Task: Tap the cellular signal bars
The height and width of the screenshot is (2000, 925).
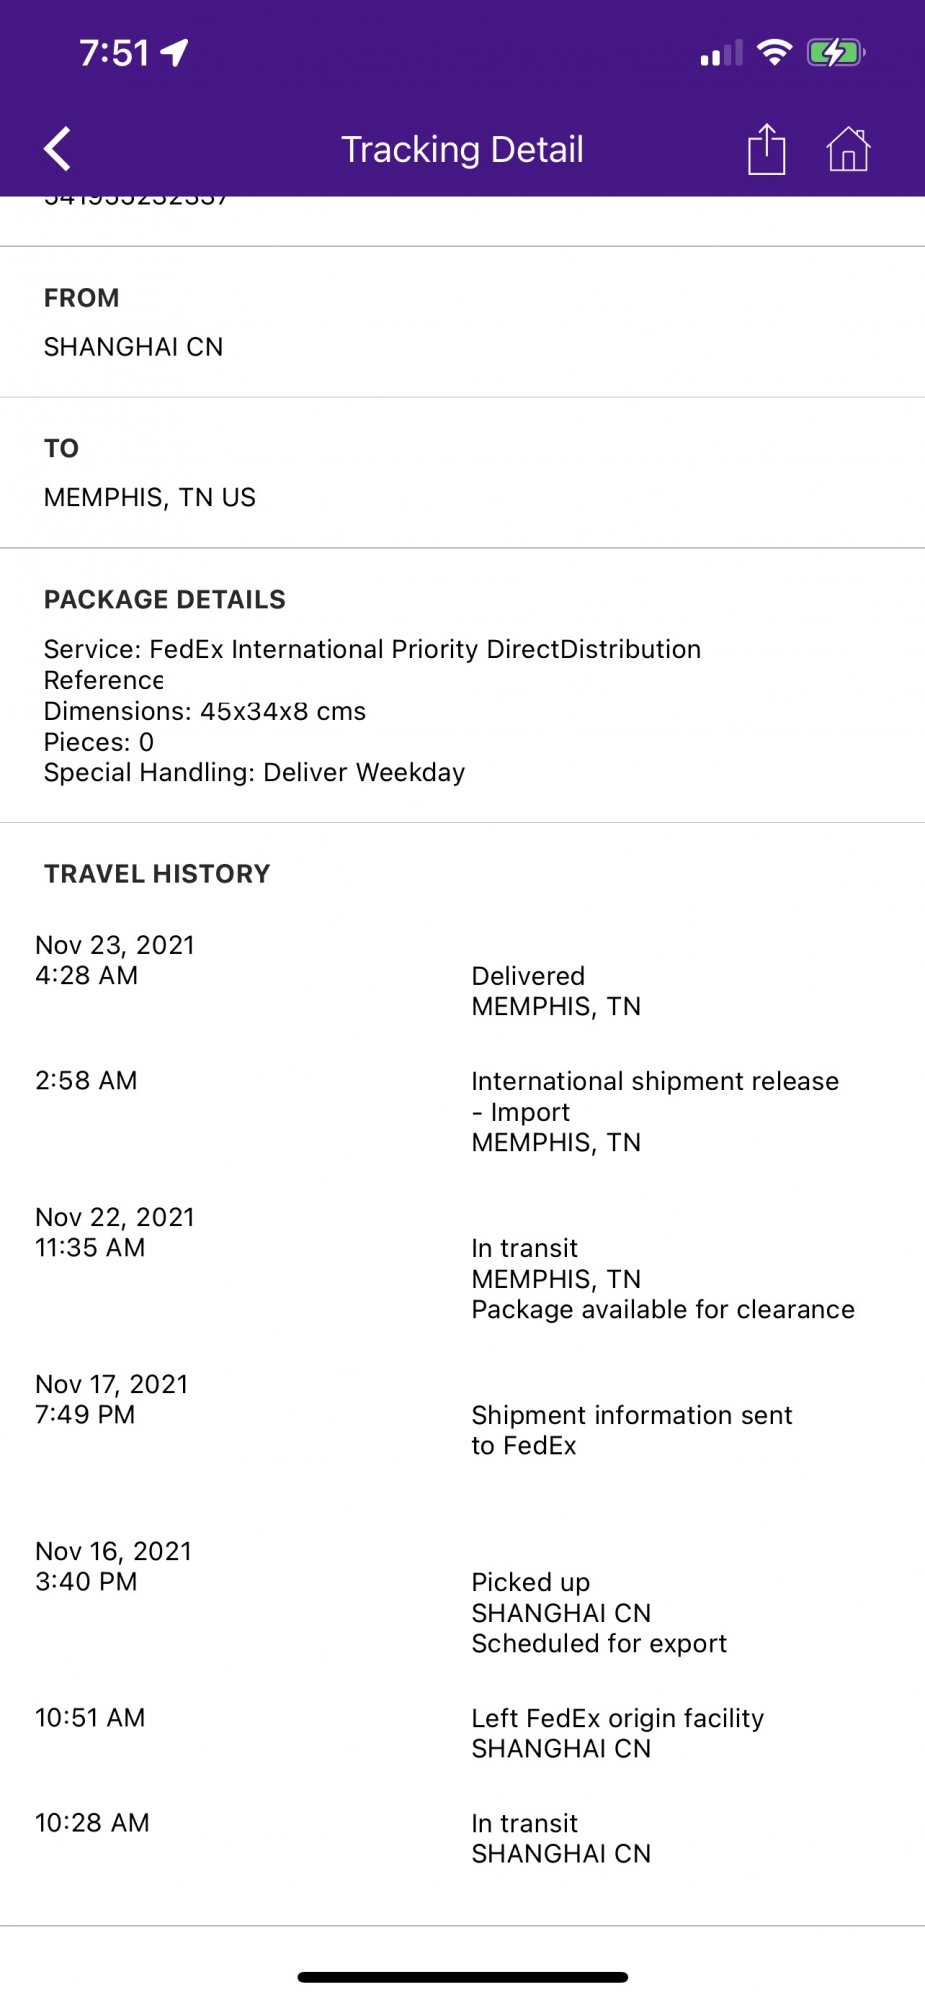Action: 721,53
